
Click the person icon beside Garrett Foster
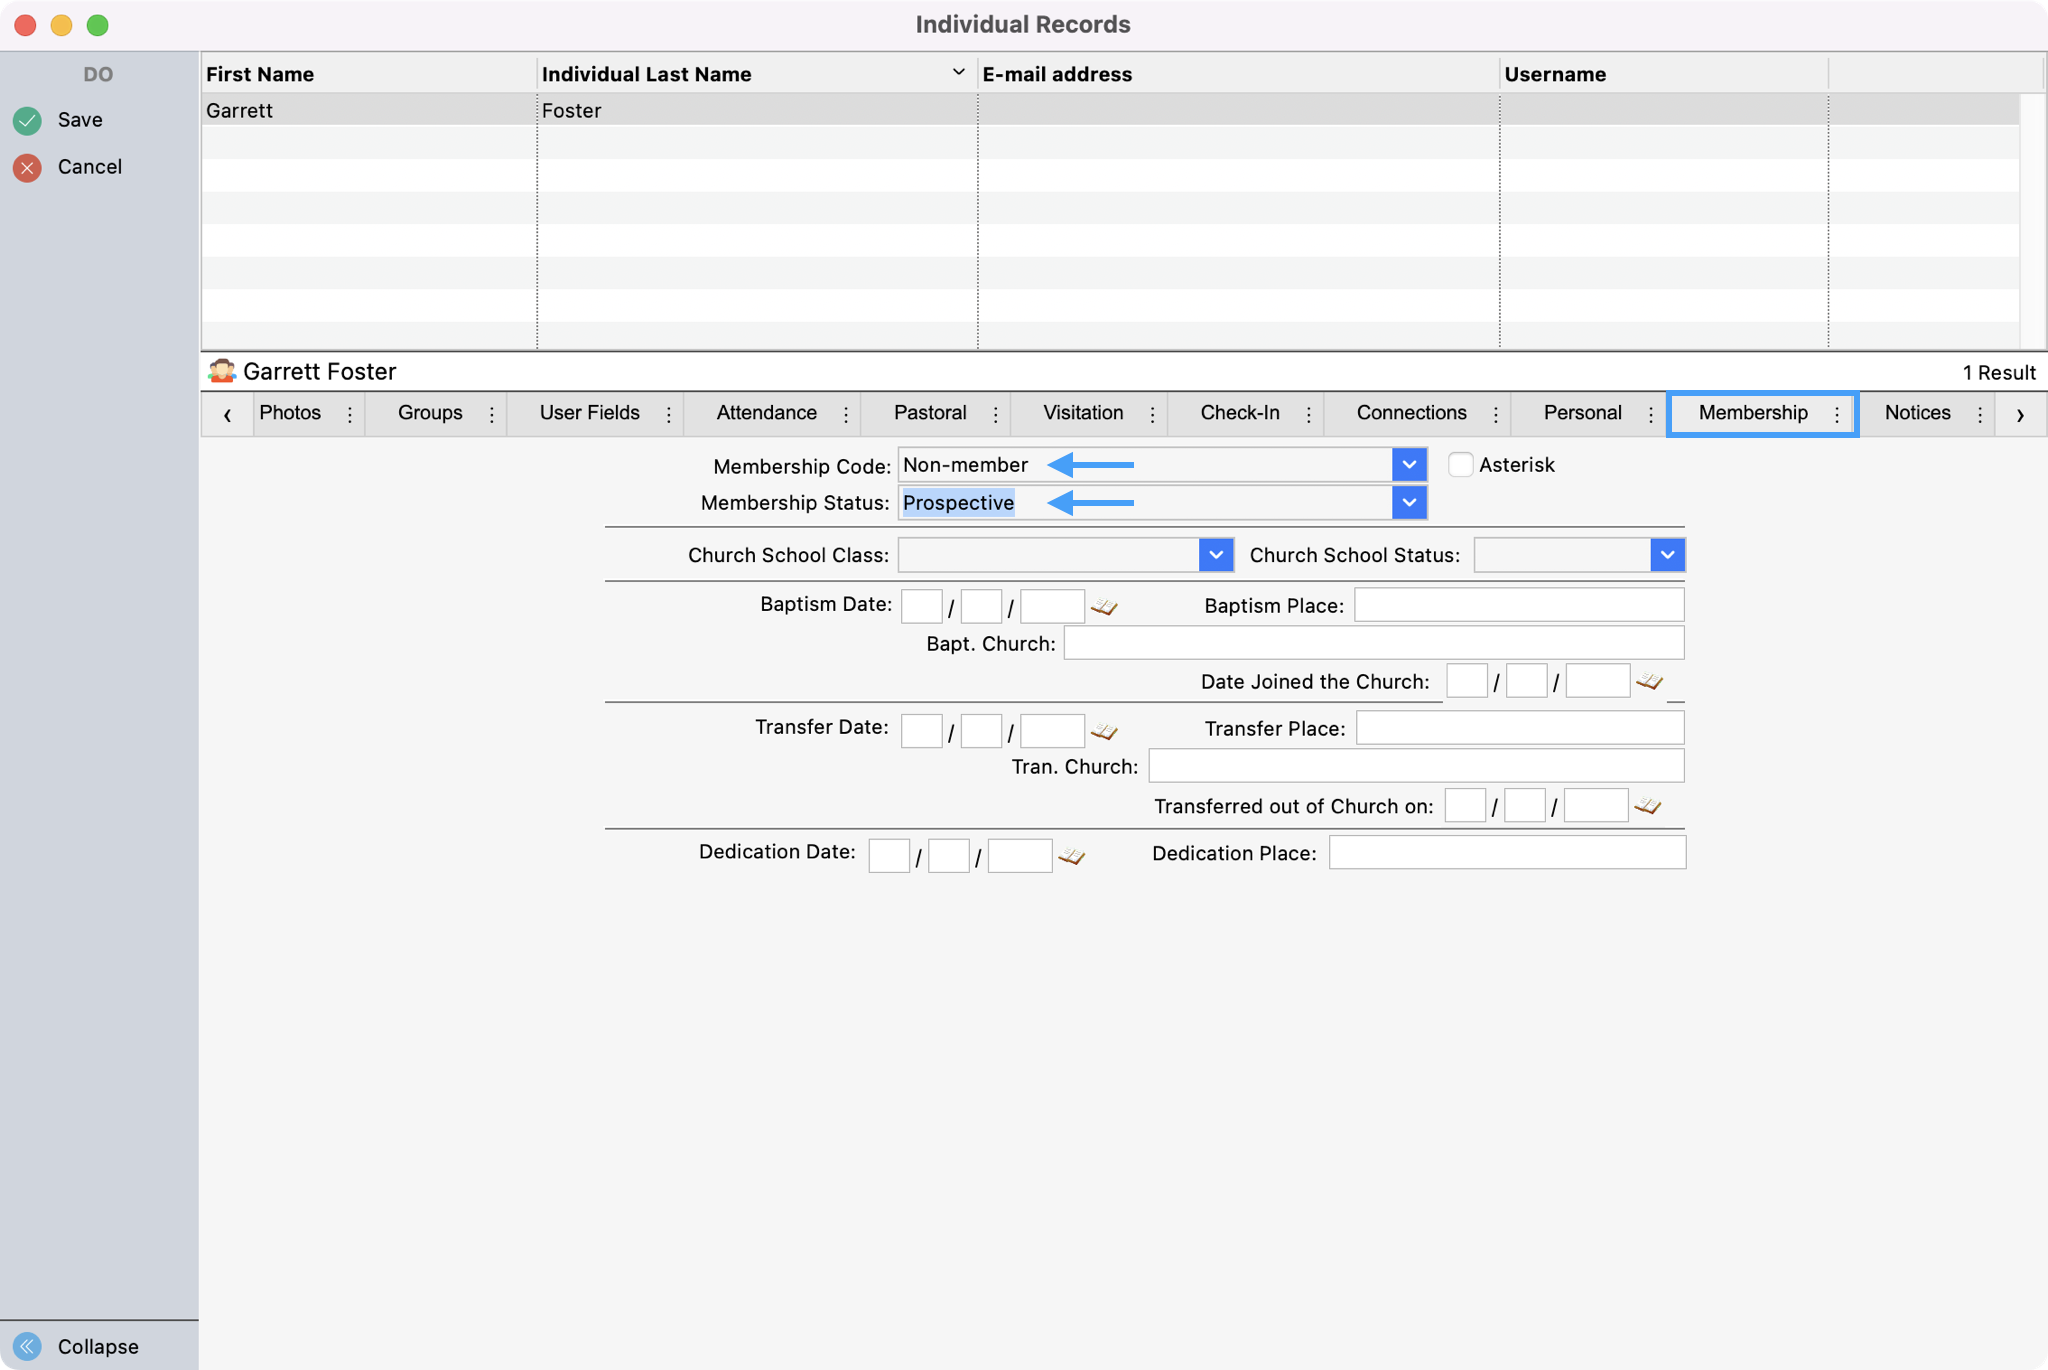tap(224, 371)
